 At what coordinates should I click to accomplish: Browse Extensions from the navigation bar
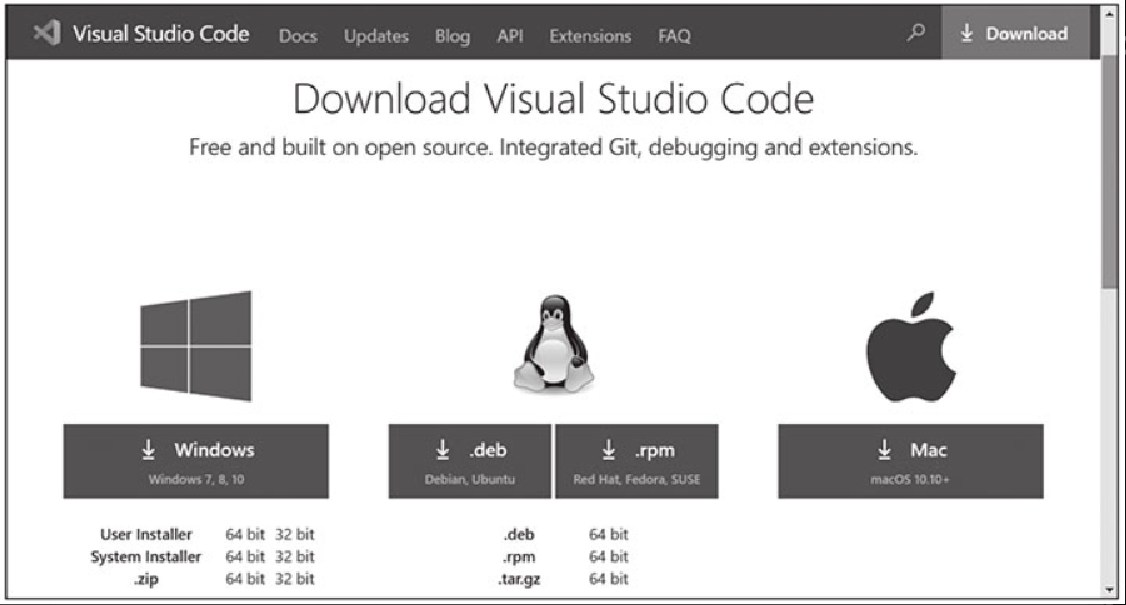point(590,36)
